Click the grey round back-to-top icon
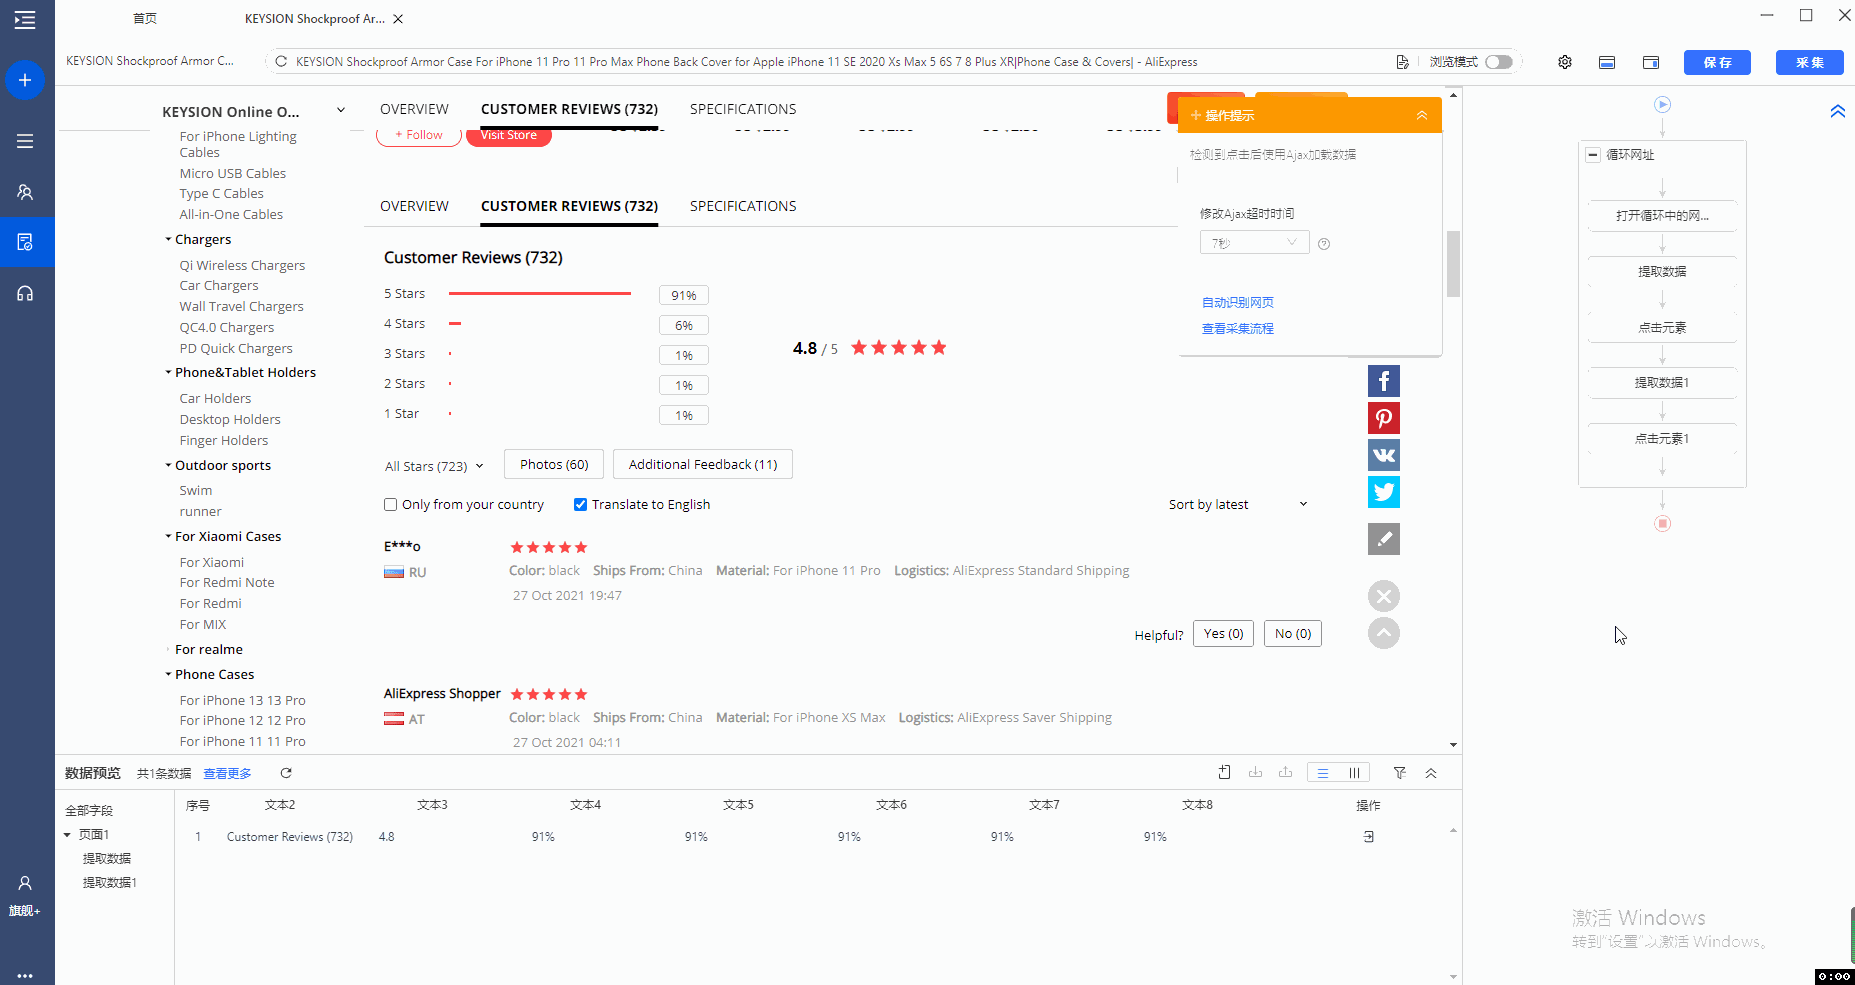1855x985 pixels. pyautogui.click(x=1384, y=633)
